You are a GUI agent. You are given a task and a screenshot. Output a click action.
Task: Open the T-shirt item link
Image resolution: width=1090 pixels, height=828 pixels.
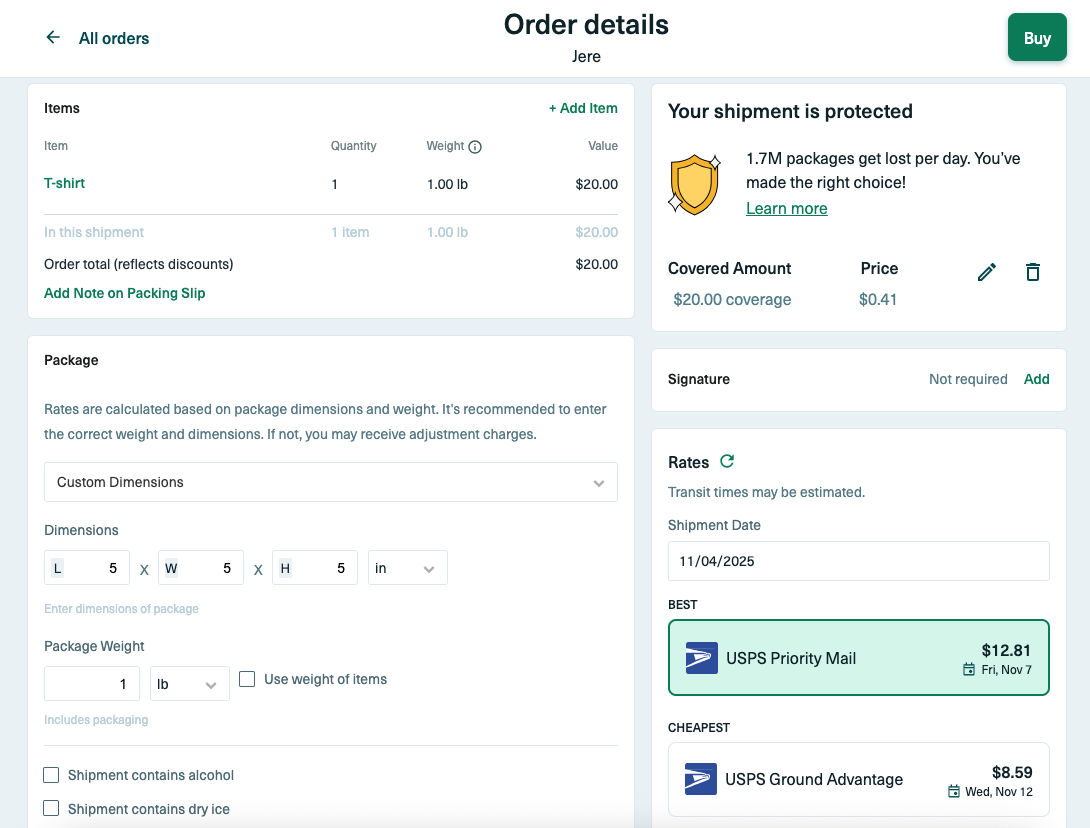pyautogui.click(x=64, y=183)
